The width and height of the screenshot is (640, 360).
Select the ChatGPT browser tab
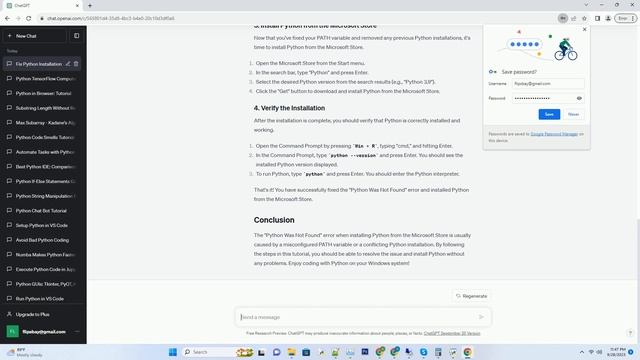pos(42,6)
